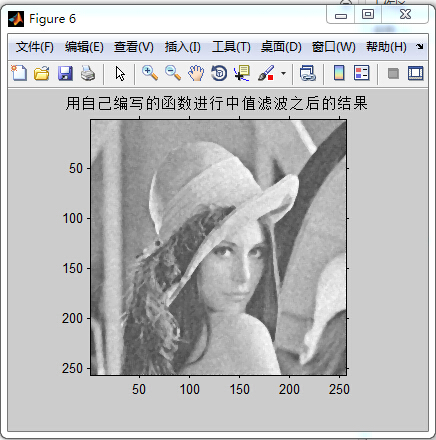Click the y-axis tick label 200
This screenshot has width=436, height=440.
point(72,319)
